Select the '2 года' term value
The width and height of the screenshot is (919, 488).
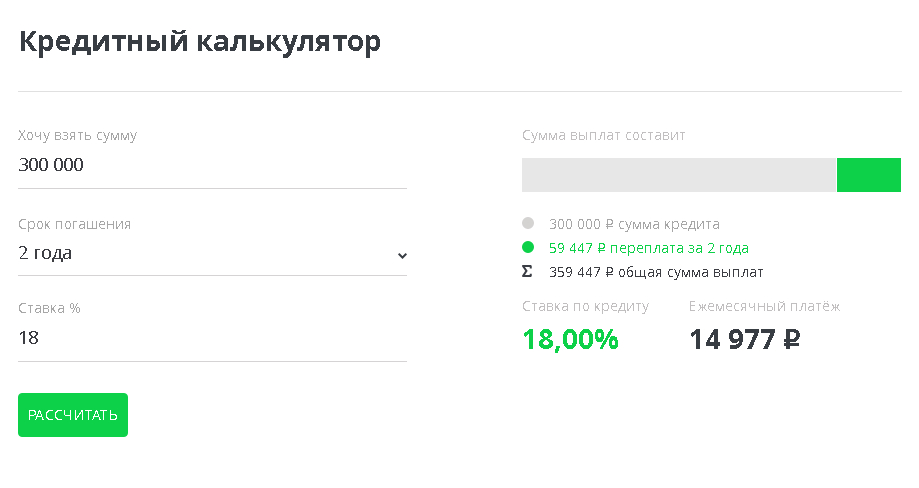(x=45, y=253)
